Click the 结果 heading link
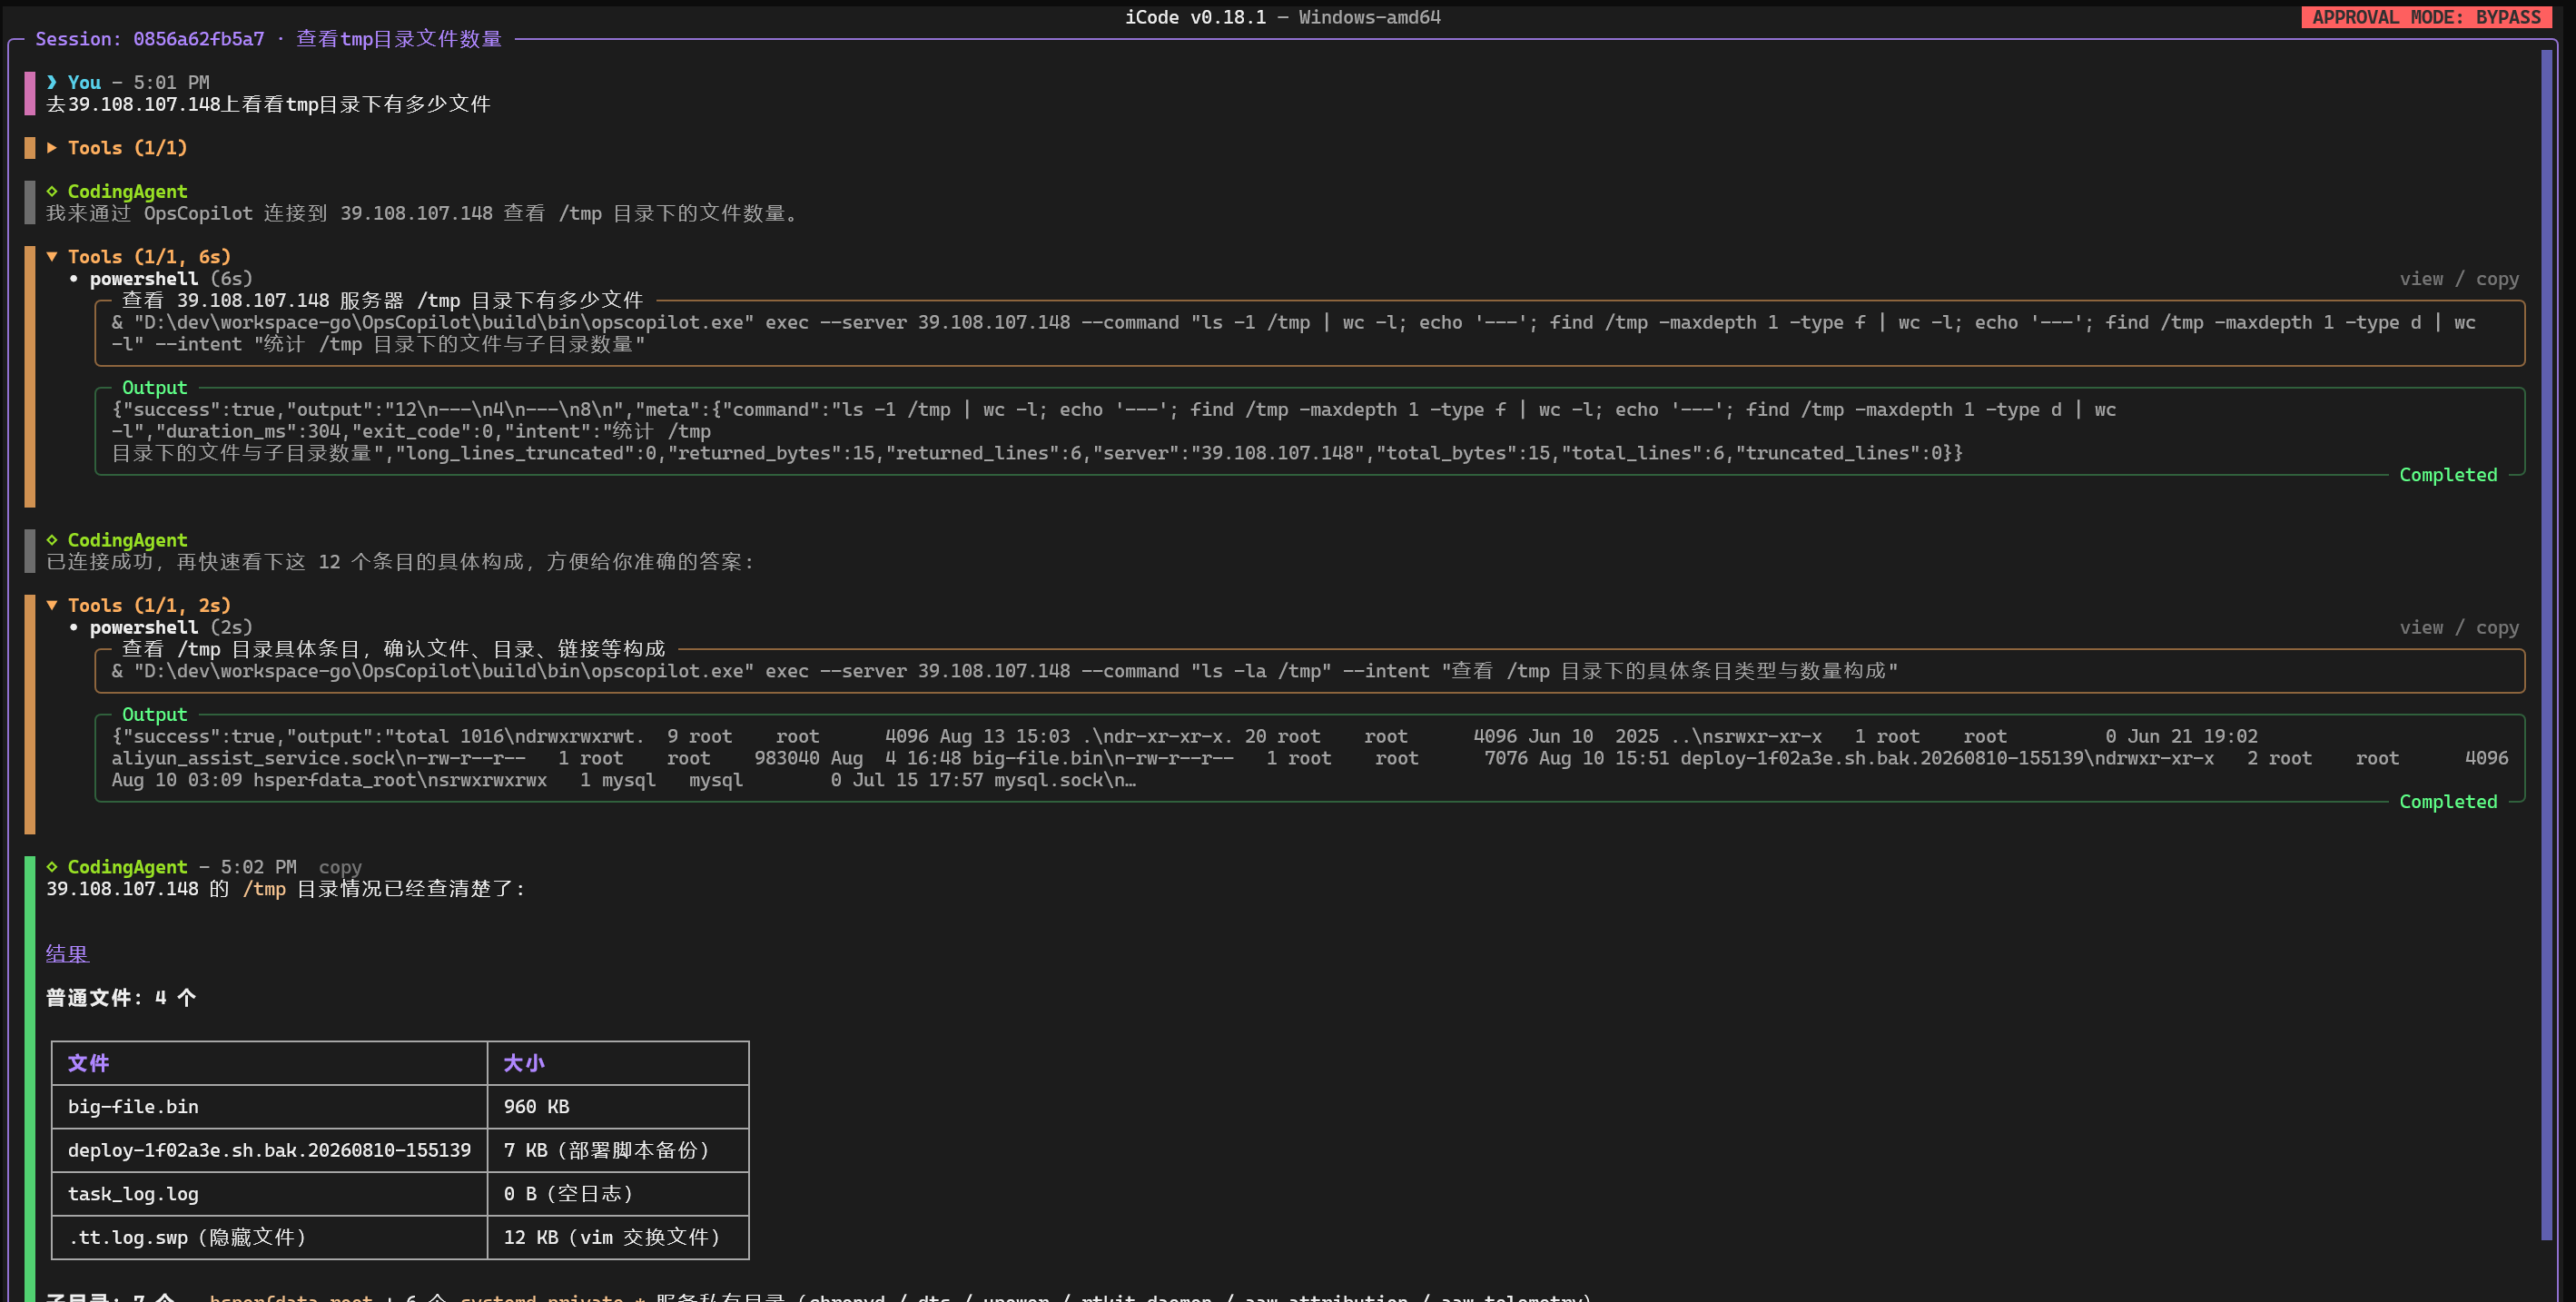Viewport: 2576px width, 1302px height. coord(67,954)
